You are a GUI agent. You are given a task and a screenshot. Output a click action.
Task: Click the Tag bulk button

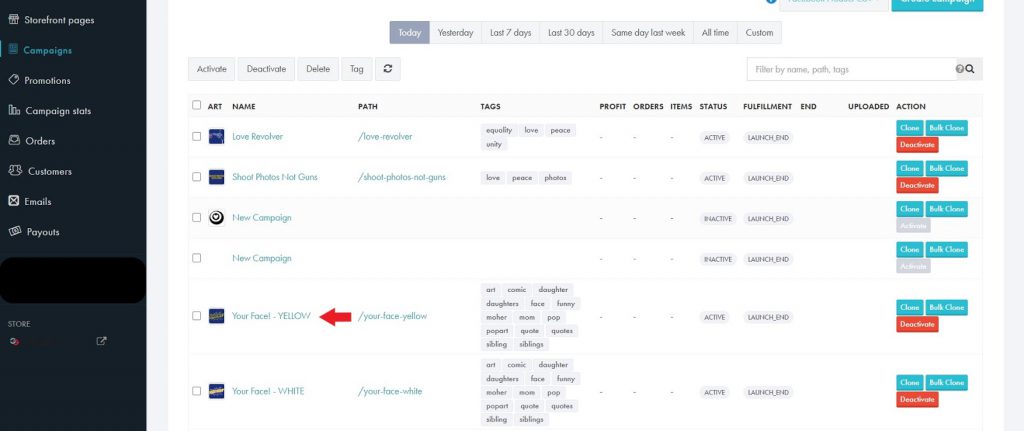pyautogui.click(x=357, y=69)
